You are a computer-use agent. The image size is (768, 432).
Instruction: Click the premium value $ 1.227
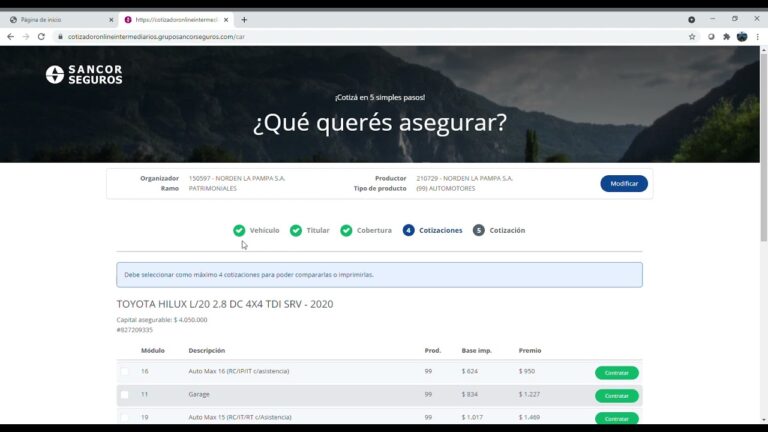point(529,394)
